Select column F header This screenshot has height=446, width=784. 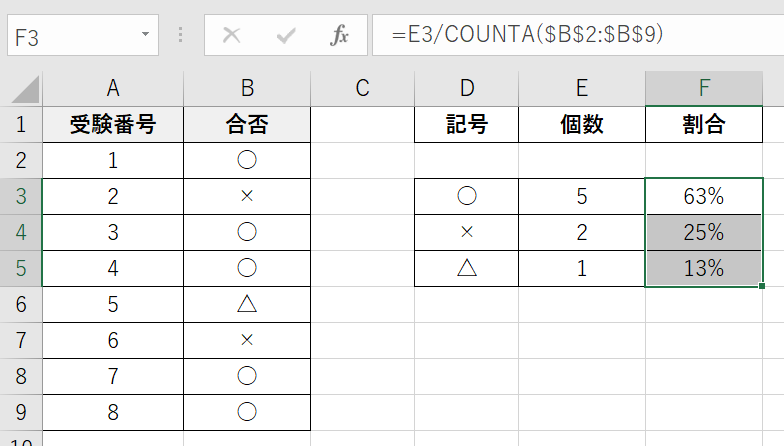[x=704, y=88]
